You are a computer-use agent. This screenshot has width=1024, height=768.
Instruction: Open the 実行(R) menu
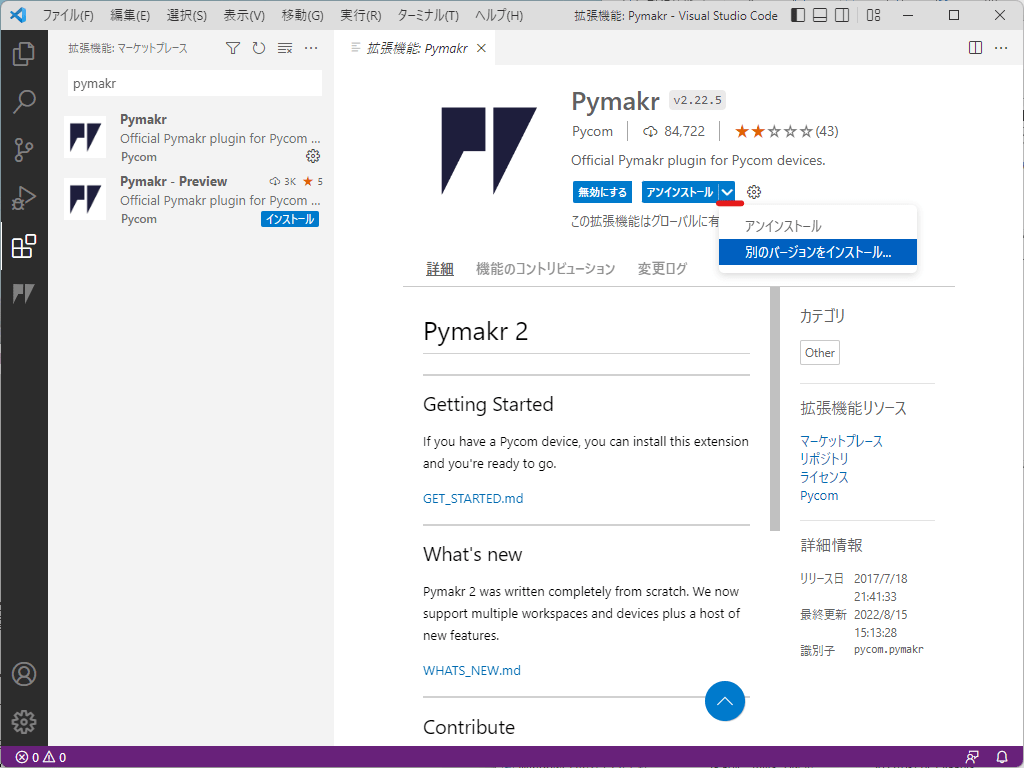[360, 15]
